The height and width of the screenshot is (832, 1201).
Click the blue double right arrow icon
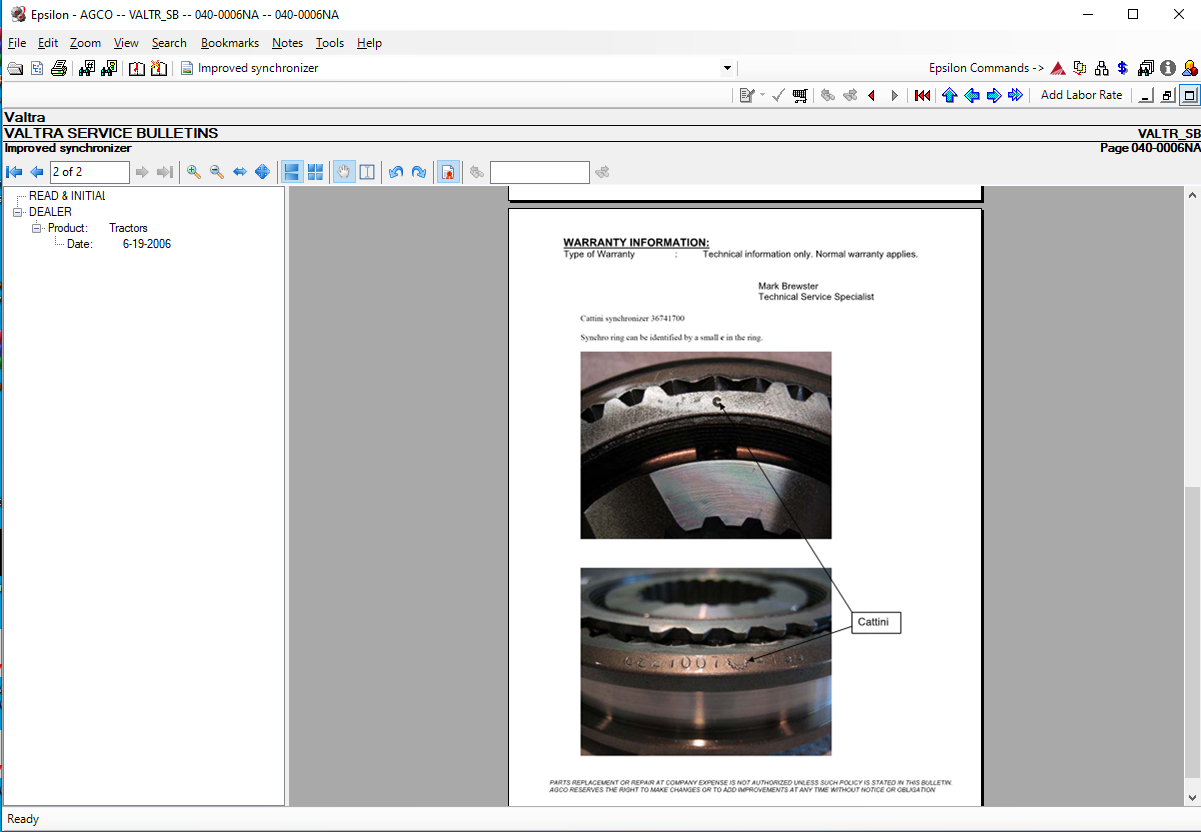tap(1016, 95)
